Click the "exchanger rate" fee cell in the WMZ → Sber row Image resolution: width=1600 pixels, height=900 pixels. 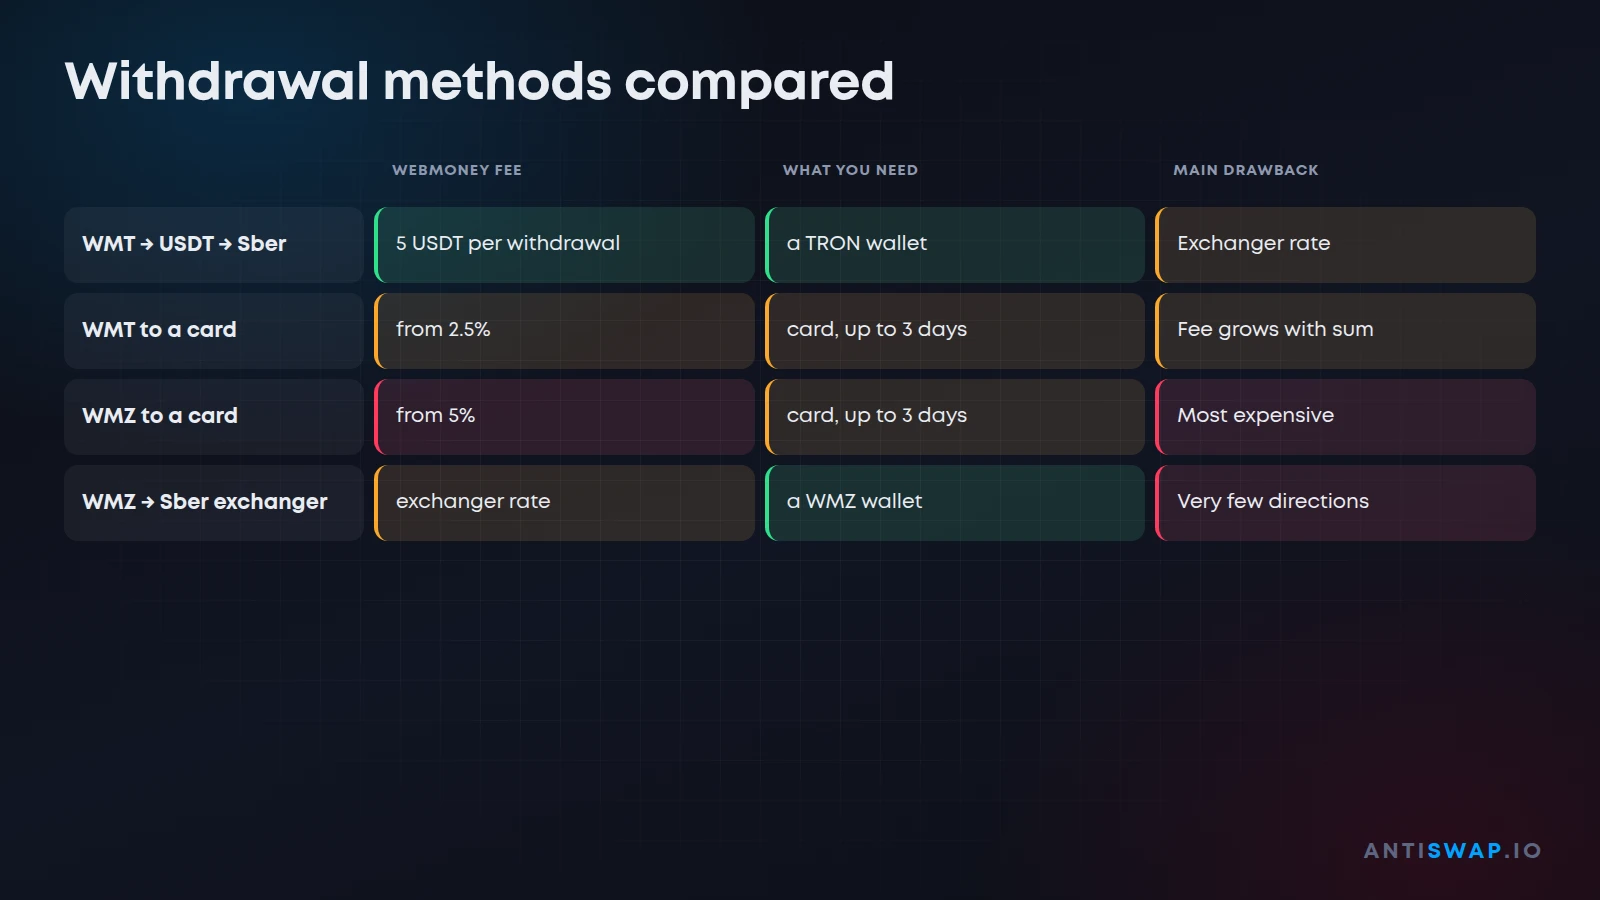564,503
